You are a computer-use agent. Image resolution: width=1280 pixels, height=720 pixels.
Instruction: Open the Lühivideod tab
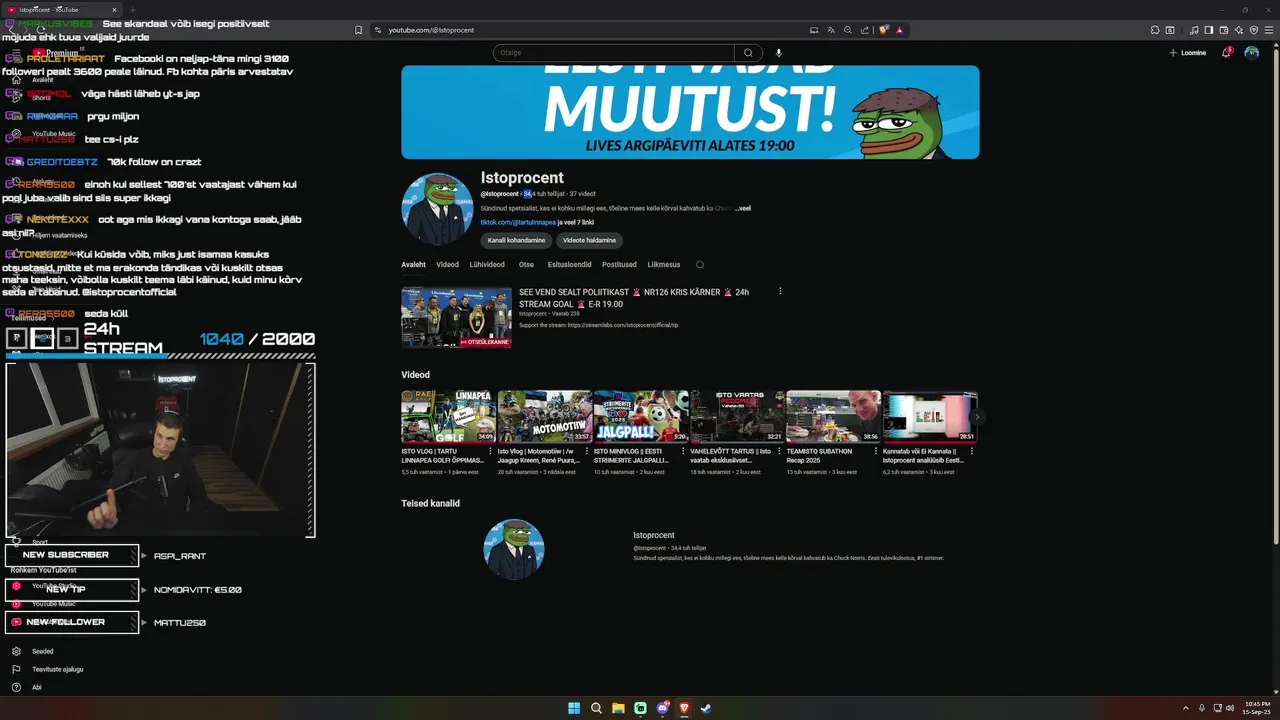pos(487,265)
